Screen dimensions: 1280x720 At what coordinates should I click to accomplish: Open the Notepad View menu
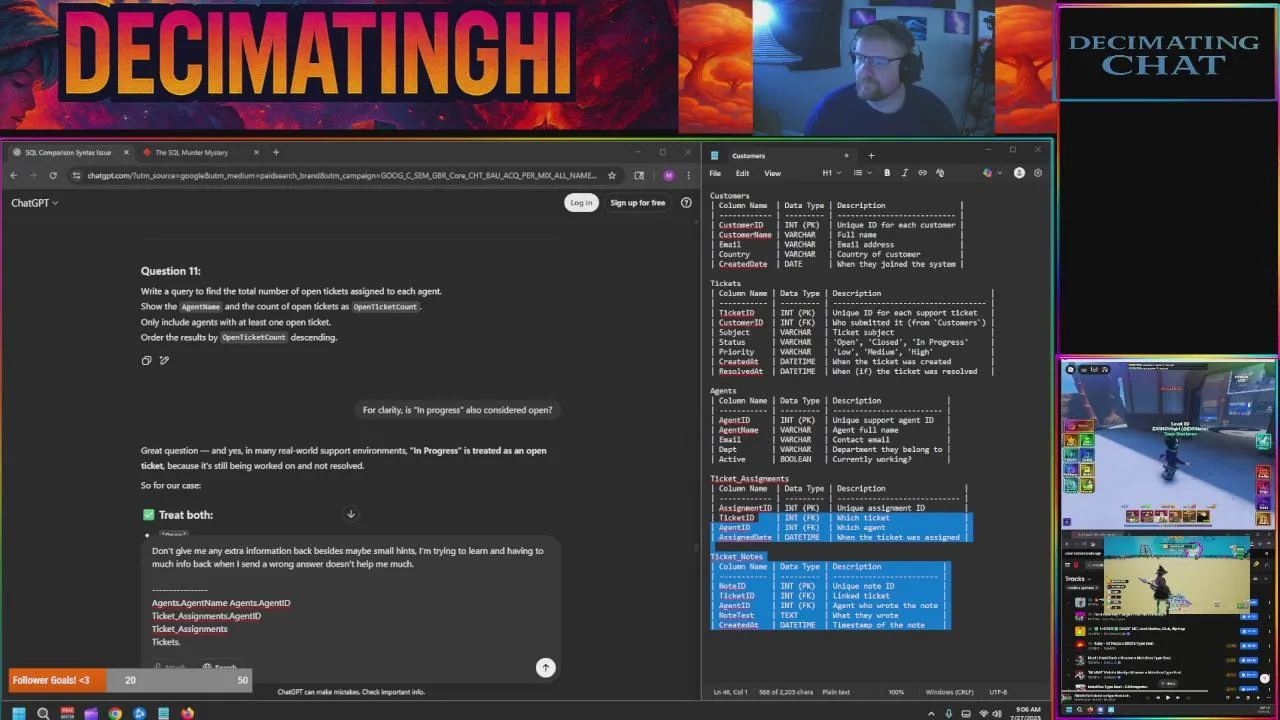tap(773, 173)
